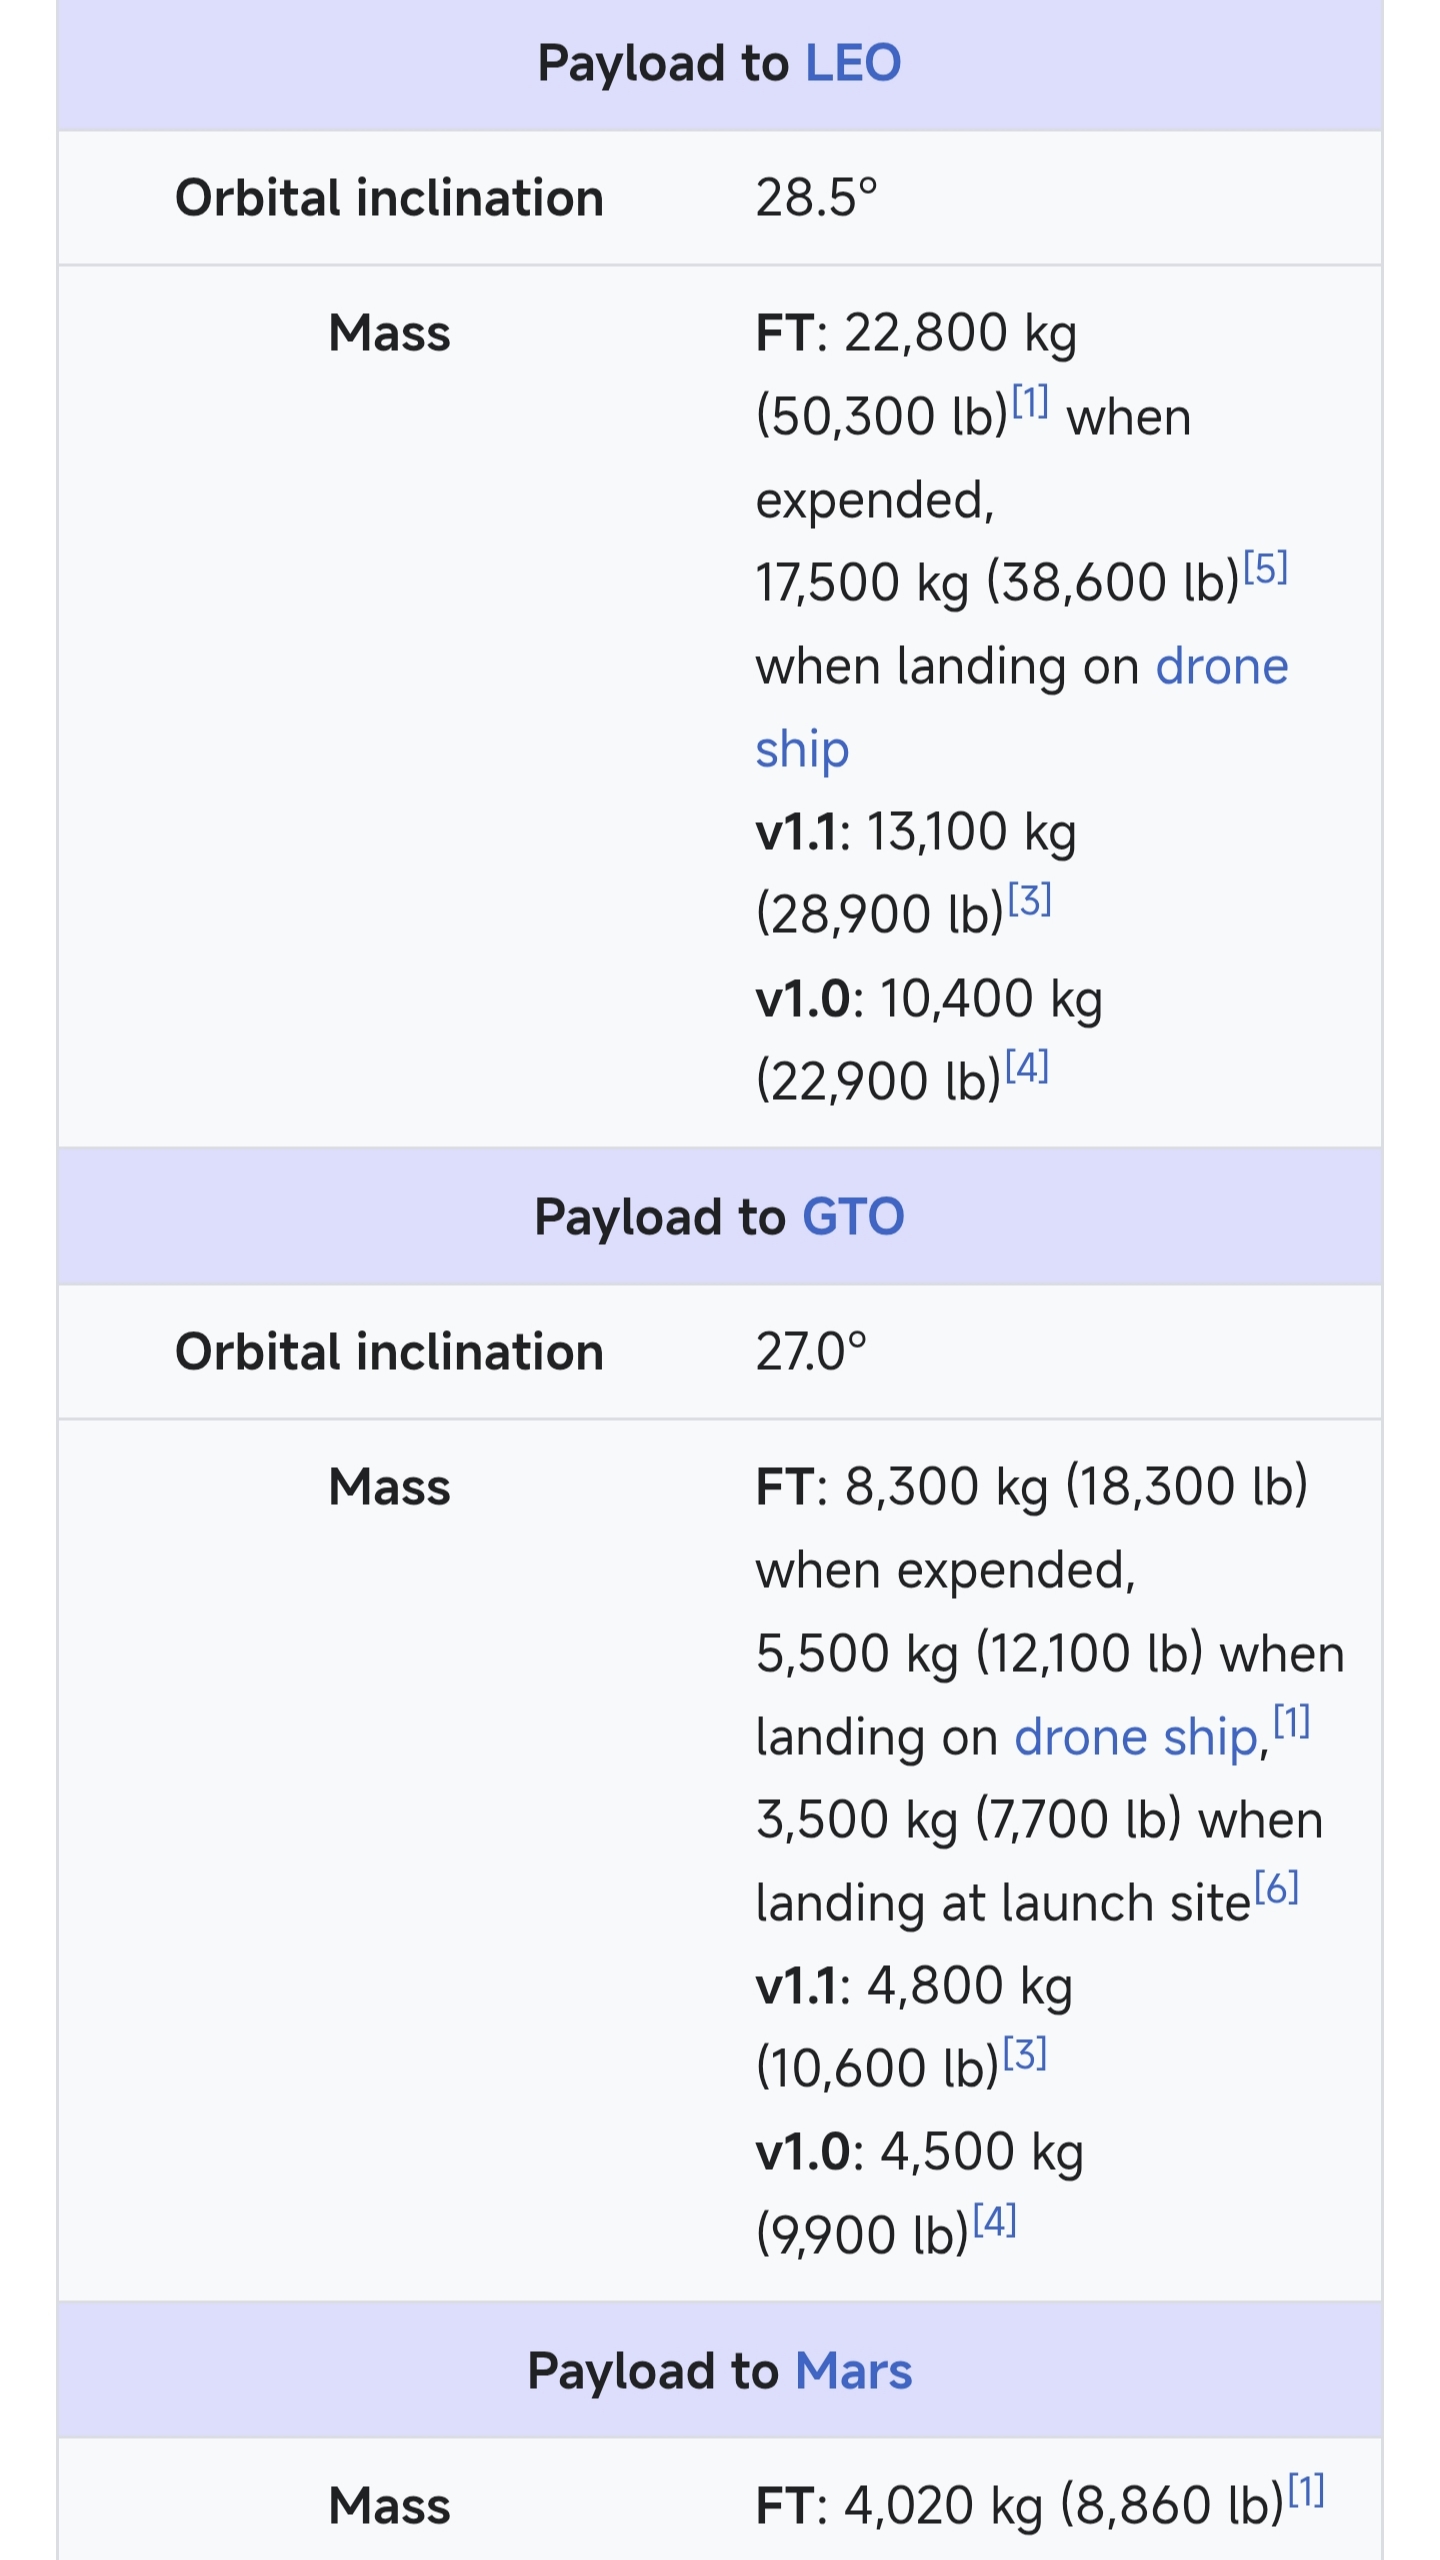
Task: Click the 28.5° orbital inclination value
Action: pos(816,198)
